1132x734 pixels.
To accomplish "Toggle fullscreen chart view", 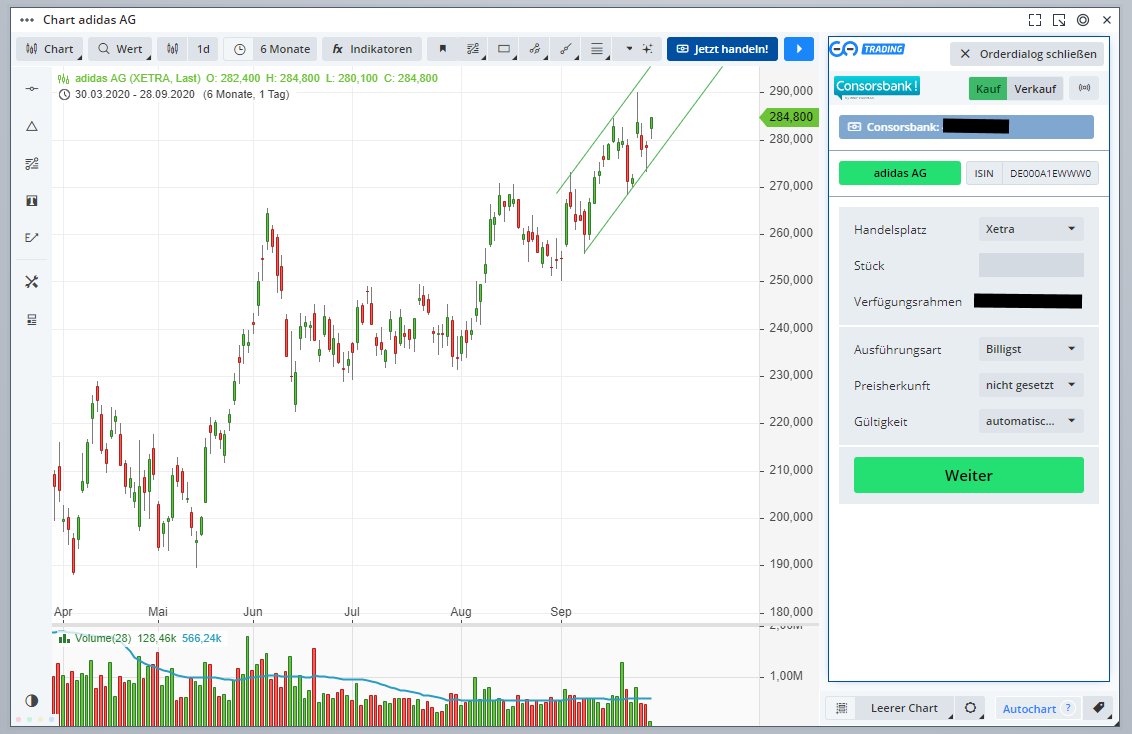I will [x=1035, y=20].
